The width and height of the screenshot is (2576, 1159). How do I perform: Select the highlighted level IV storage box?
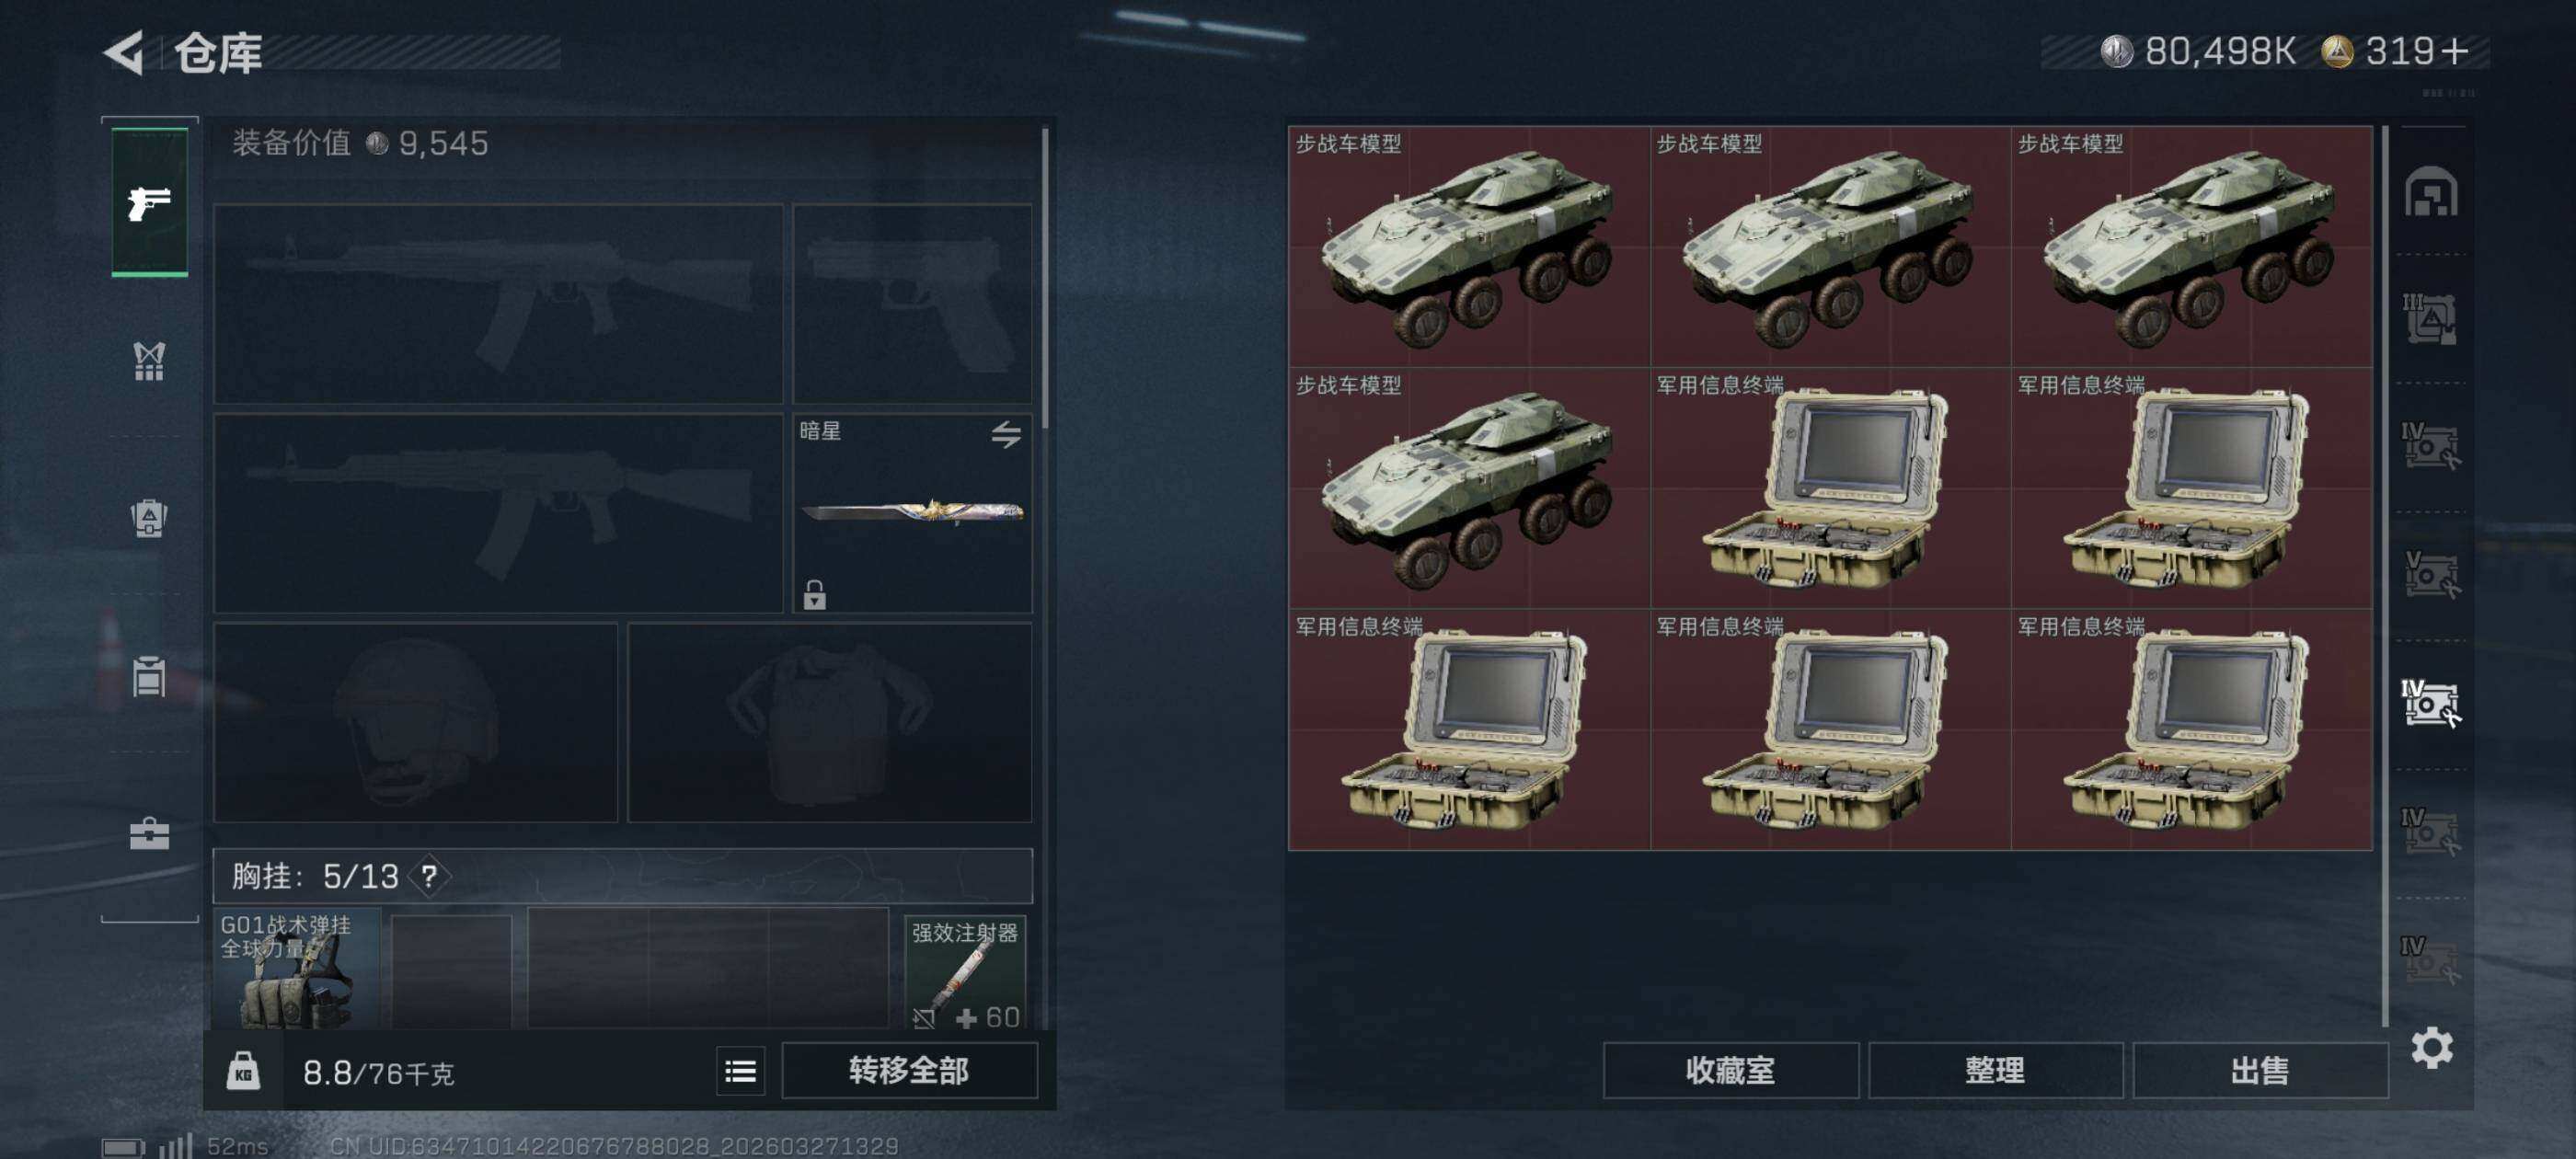2430,703
